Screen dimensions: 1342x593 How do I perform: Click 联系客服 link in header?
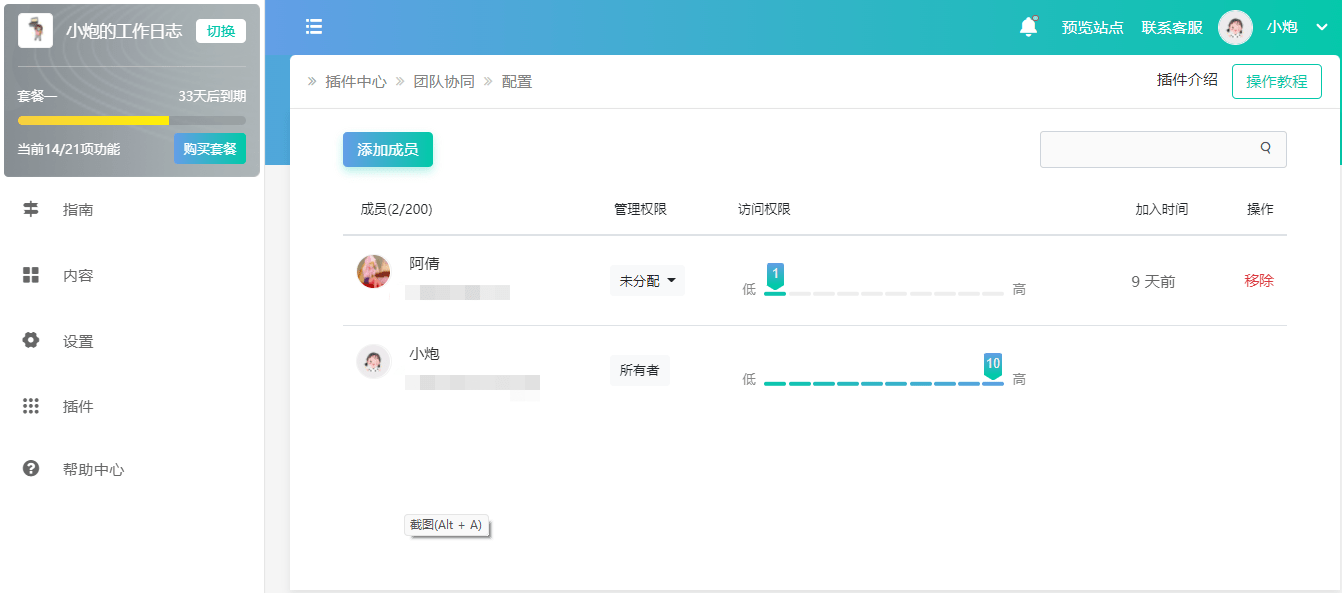click(1172, 28)
